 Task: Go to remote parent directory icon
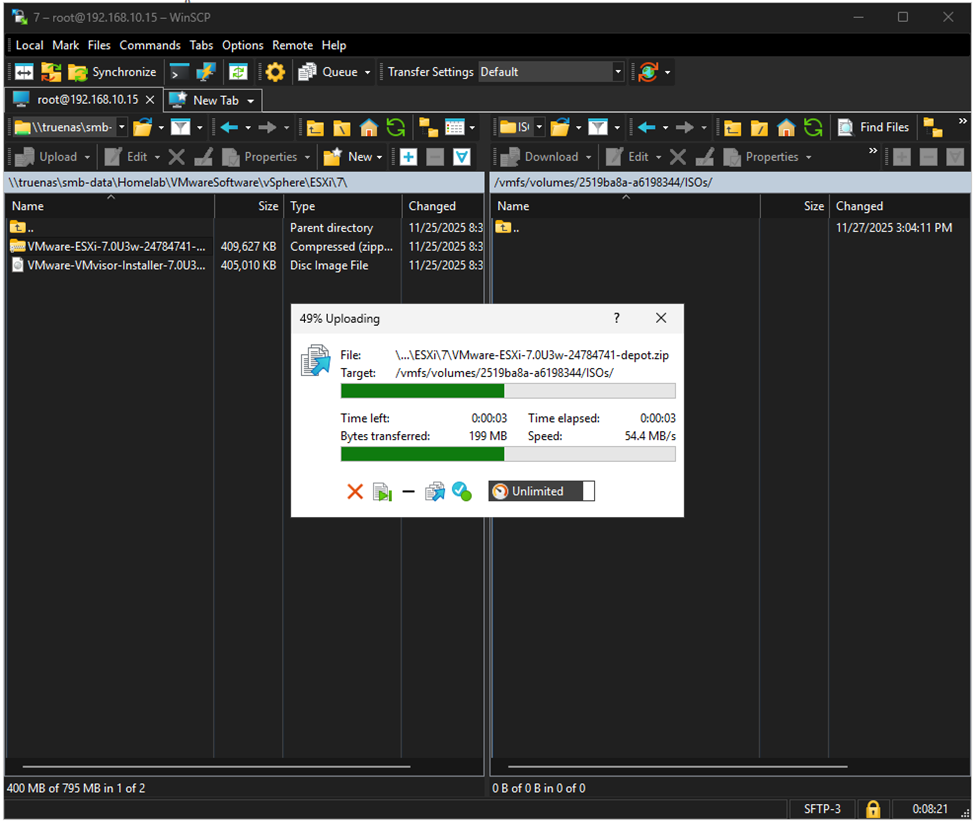pyautogui.click(x=733, y=127)
